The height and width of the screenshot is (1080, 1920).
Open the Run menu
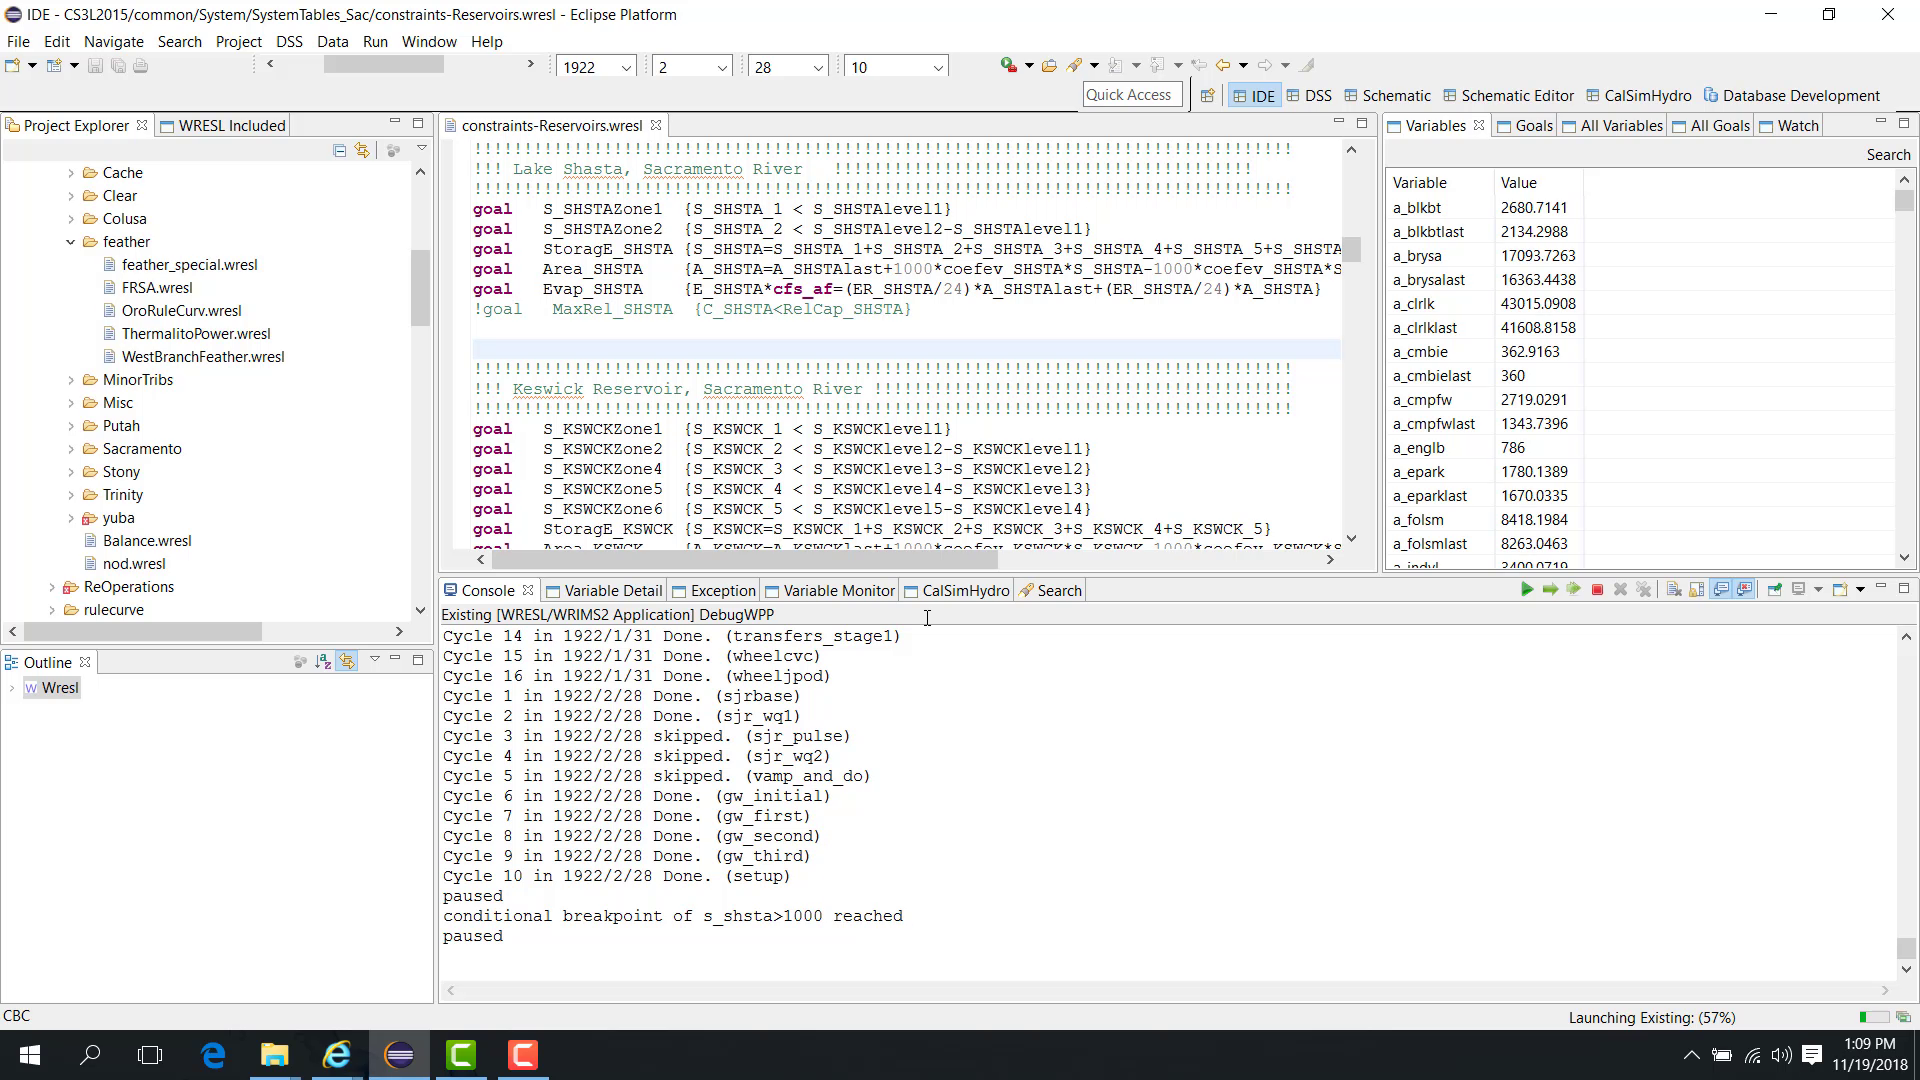375,42
